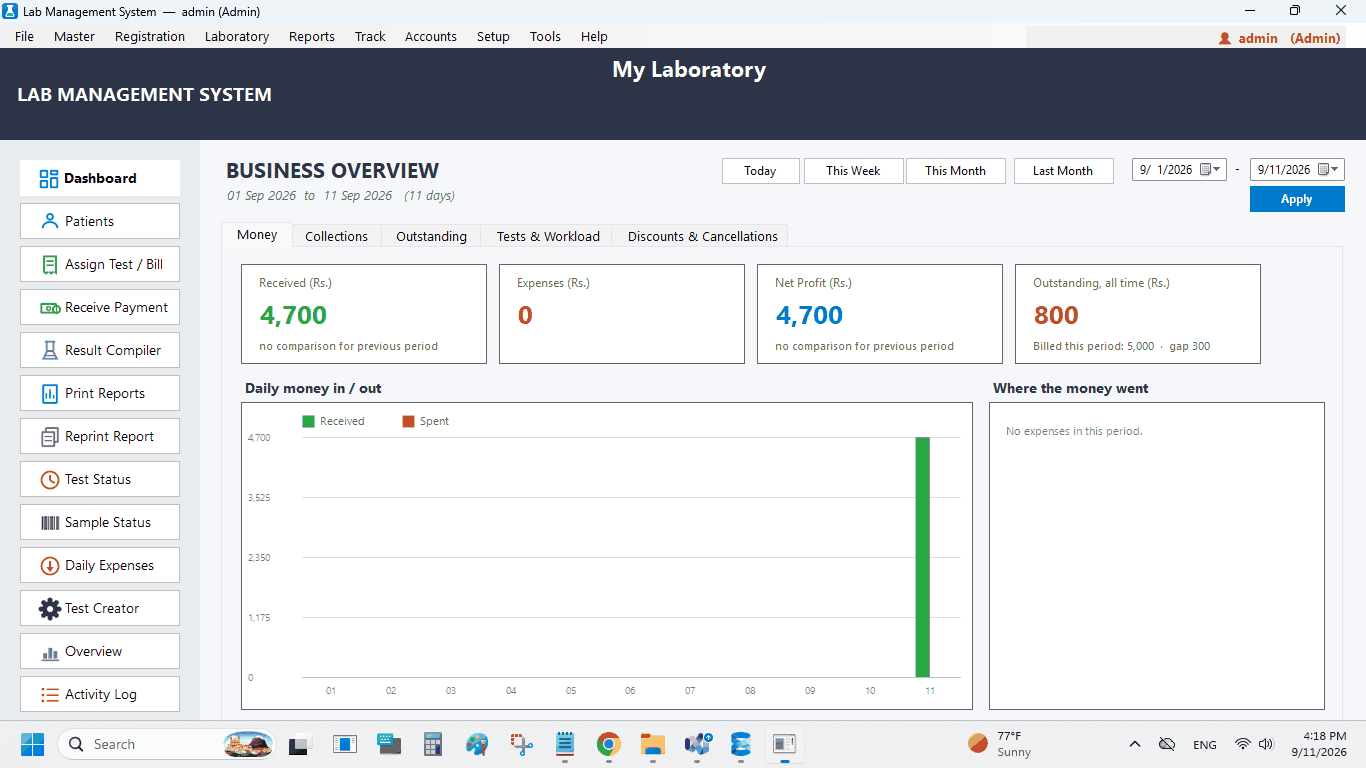The width and height of the screenshot is (1366, 768).
Task: Open File Explorer from the taskbar
Action: coord(653,744)
